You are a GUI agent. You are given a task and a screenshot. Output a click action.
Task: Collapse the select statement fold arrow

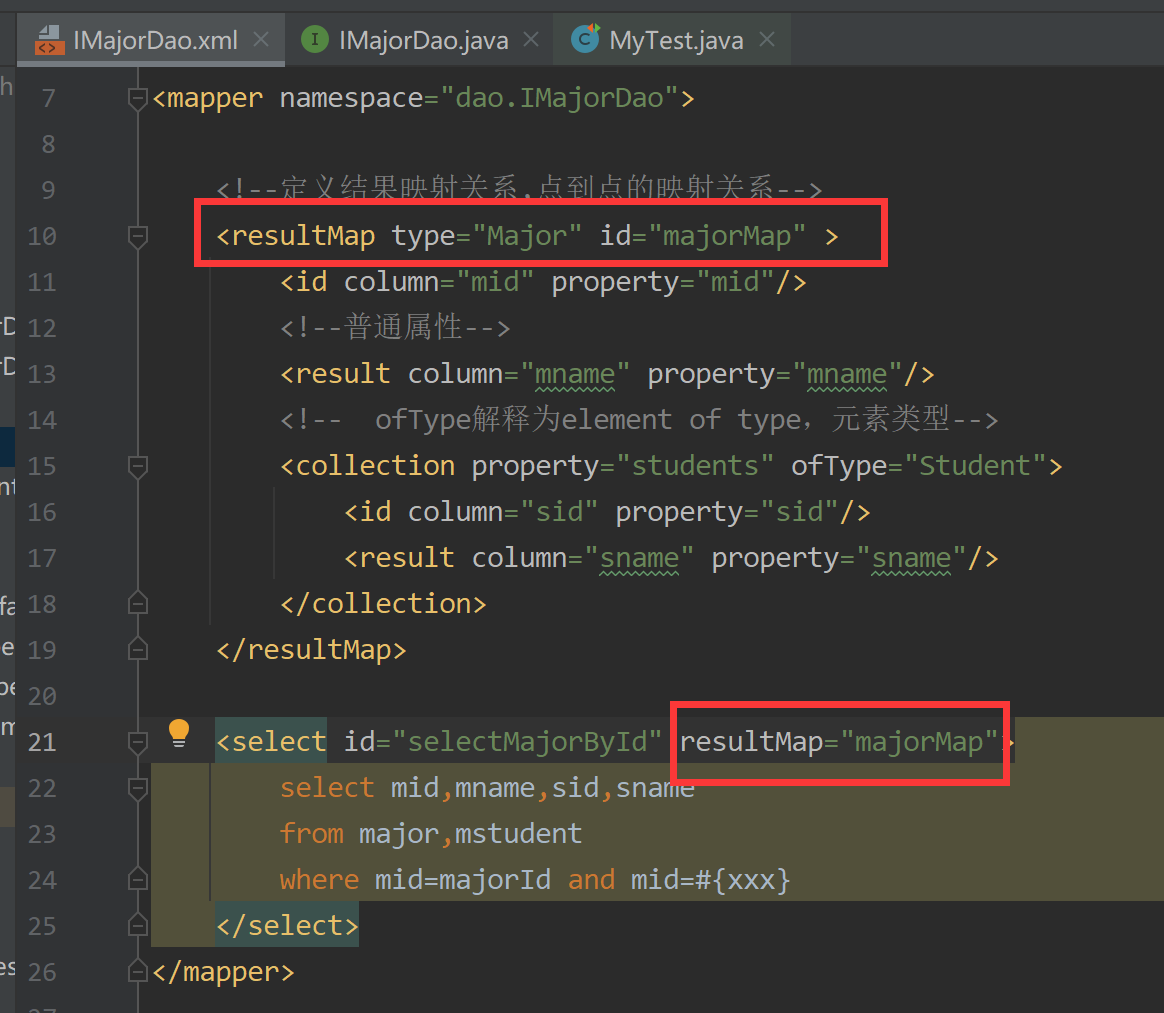click(x=137, y=742)
